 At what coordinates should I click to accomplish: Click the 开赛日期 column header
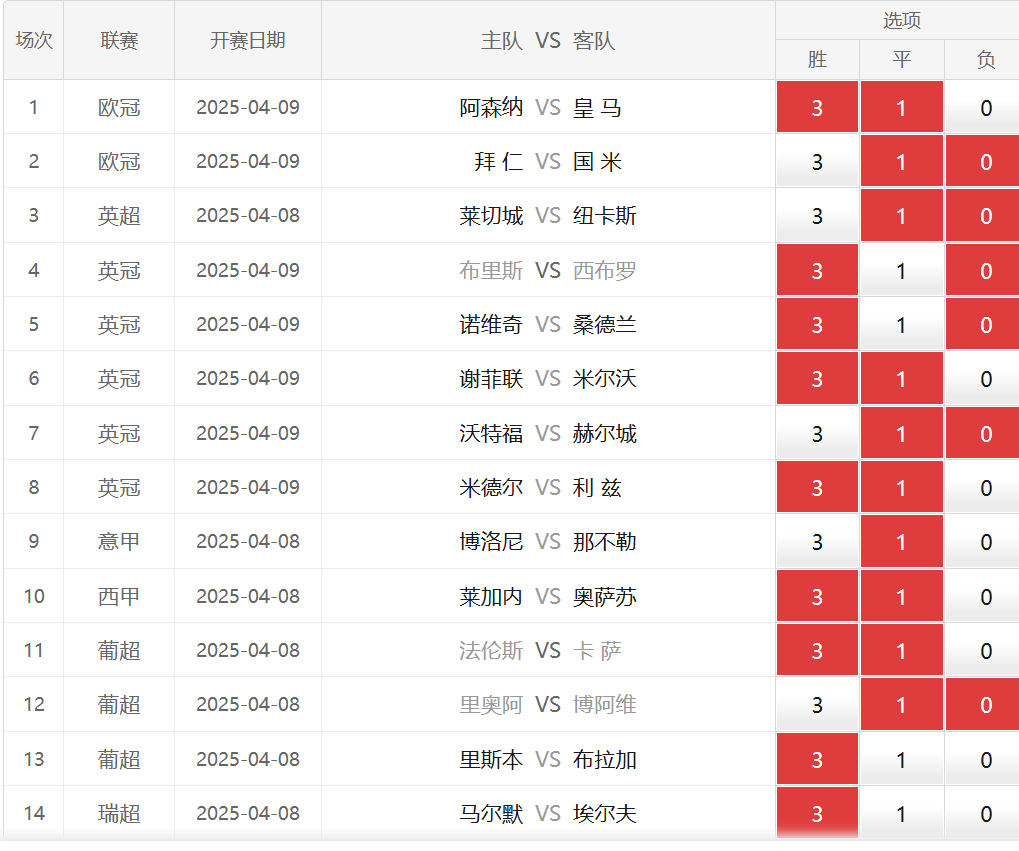(247, 40)
